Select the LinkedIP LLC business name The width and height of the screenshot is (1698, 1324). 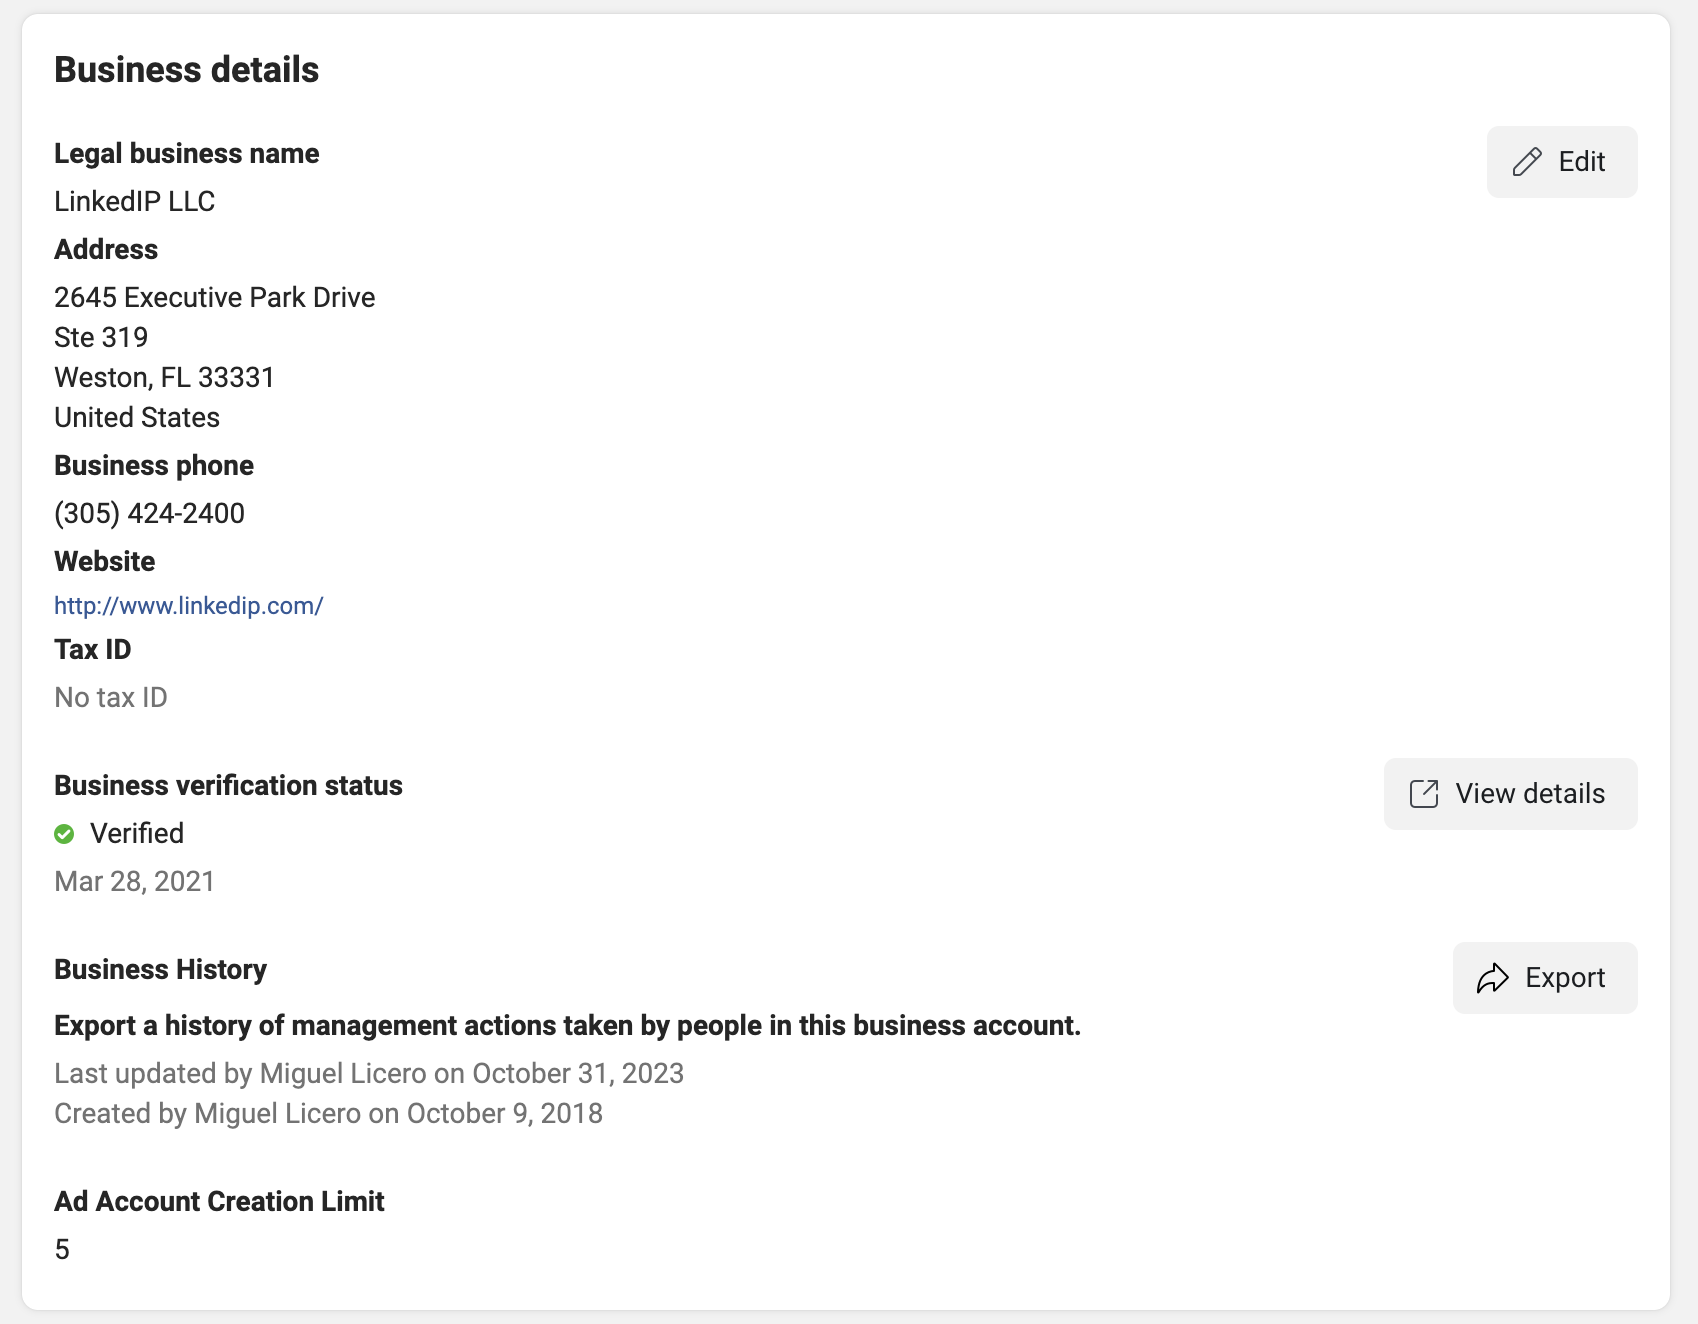[135, 202]
